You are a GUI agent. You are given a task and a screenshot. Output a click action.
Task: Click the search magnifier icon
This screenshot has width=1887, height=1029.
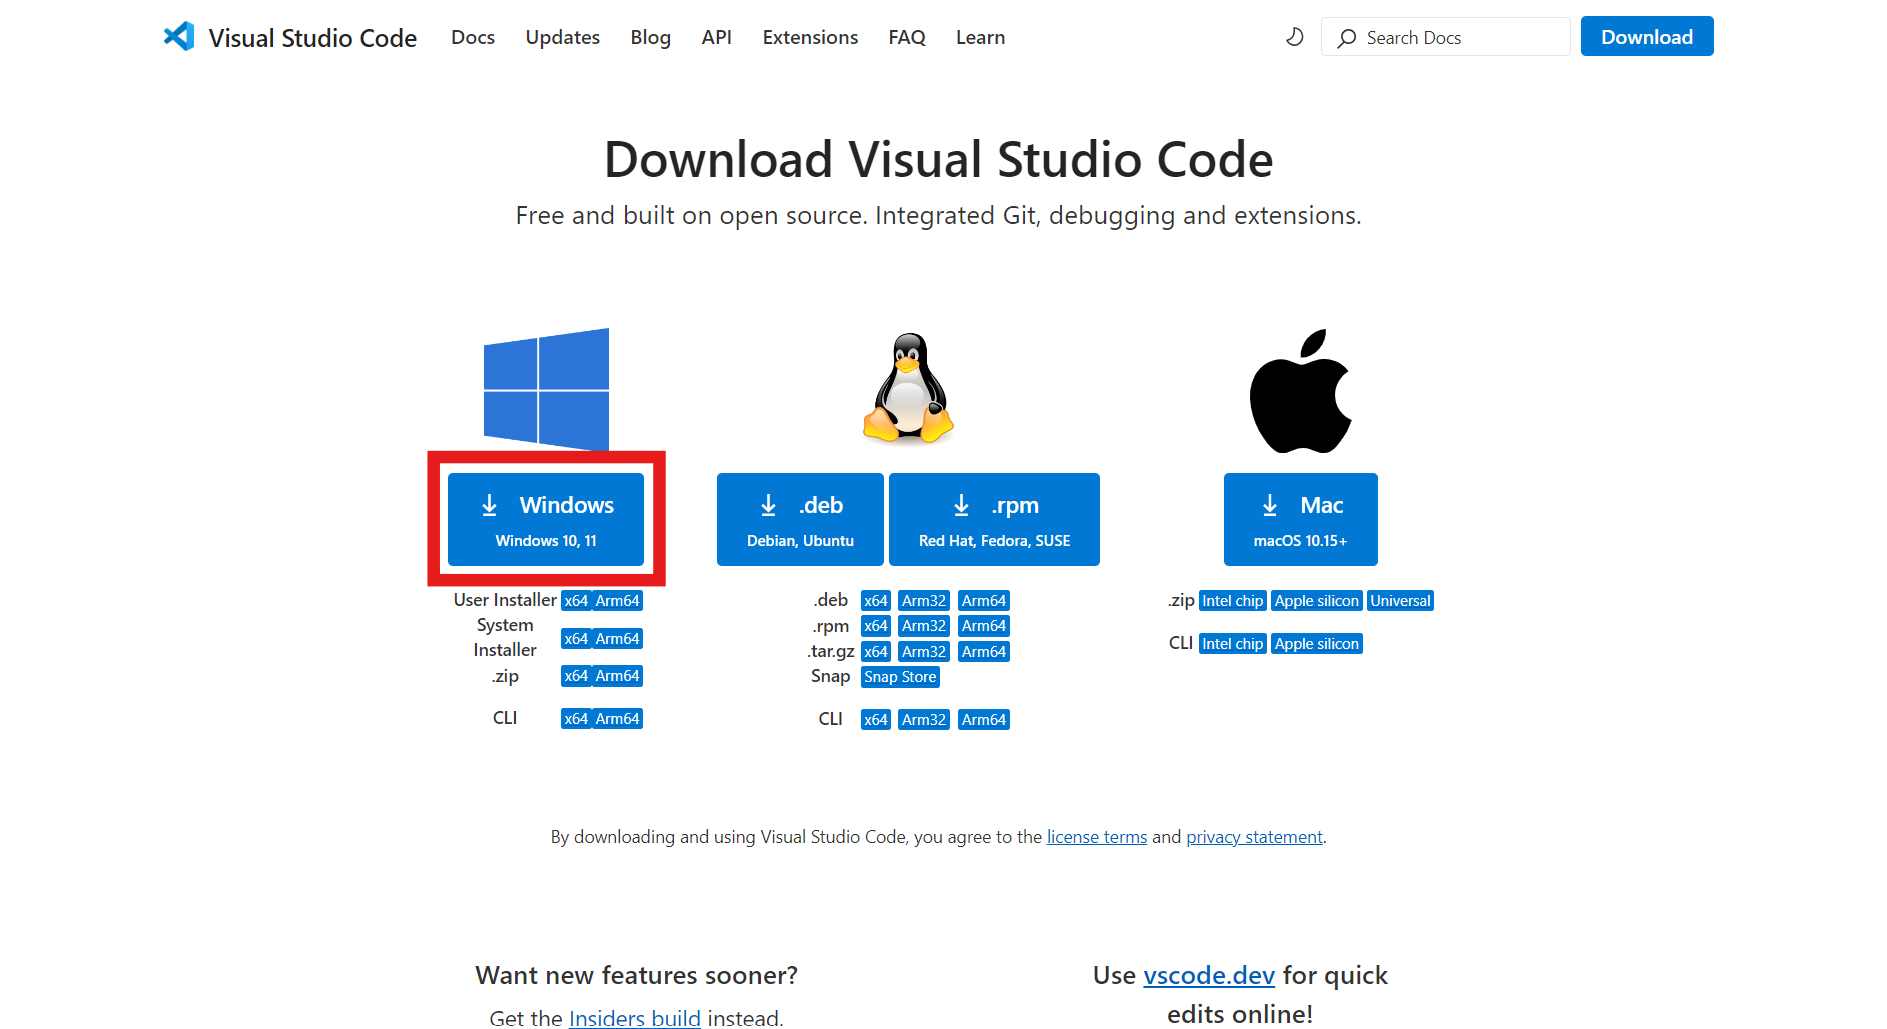(x=1347, y=38)
